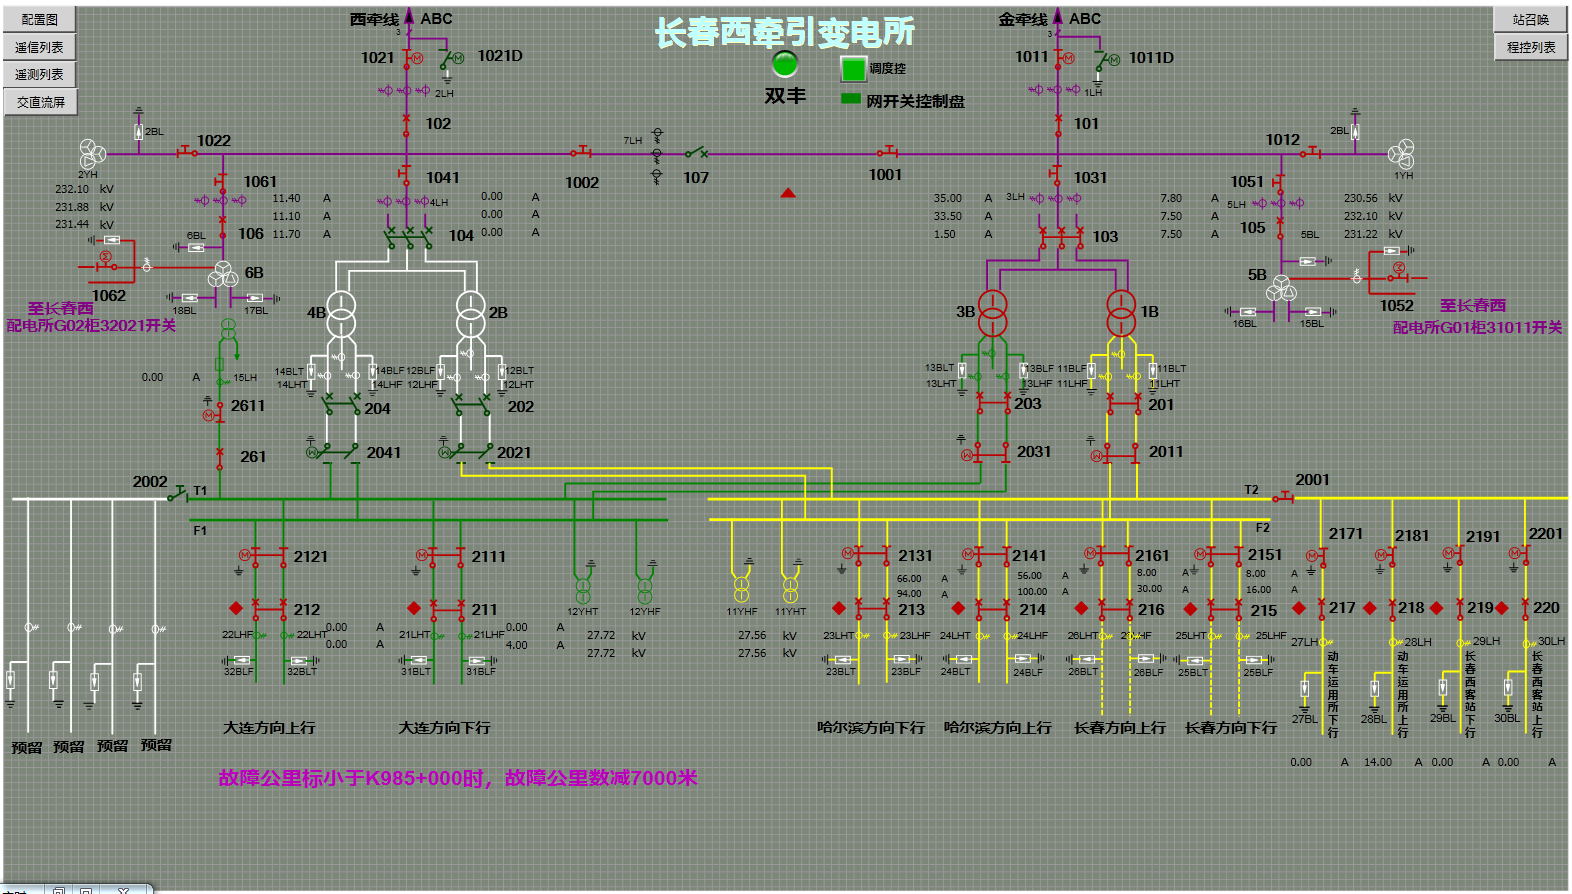Open the 配置图 configuration view
Screen dimensions: 1572x894
(x=40, y=19)
